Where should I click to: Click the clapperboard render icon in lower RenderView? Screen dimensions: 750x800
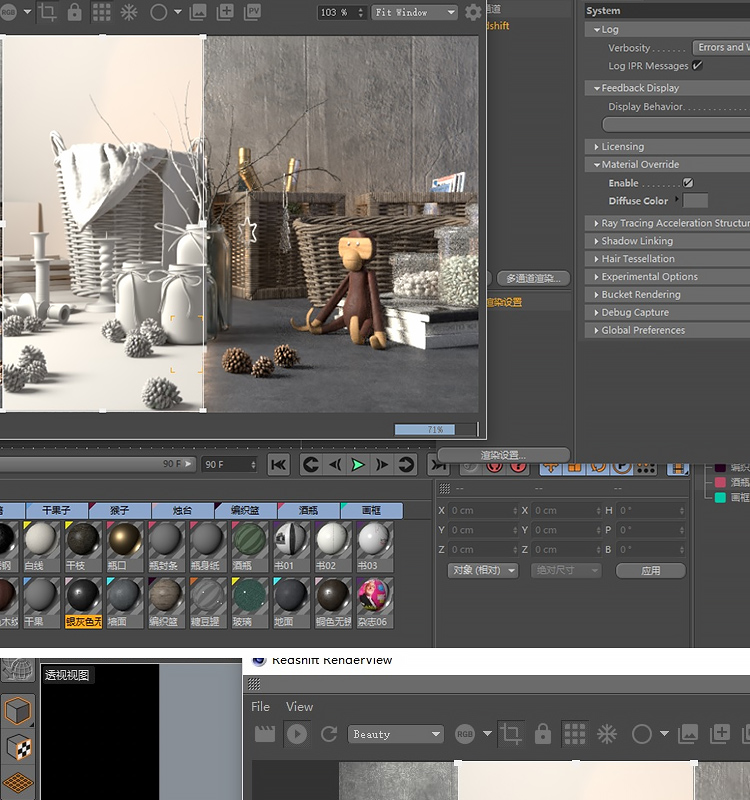[x=265, y=734]
